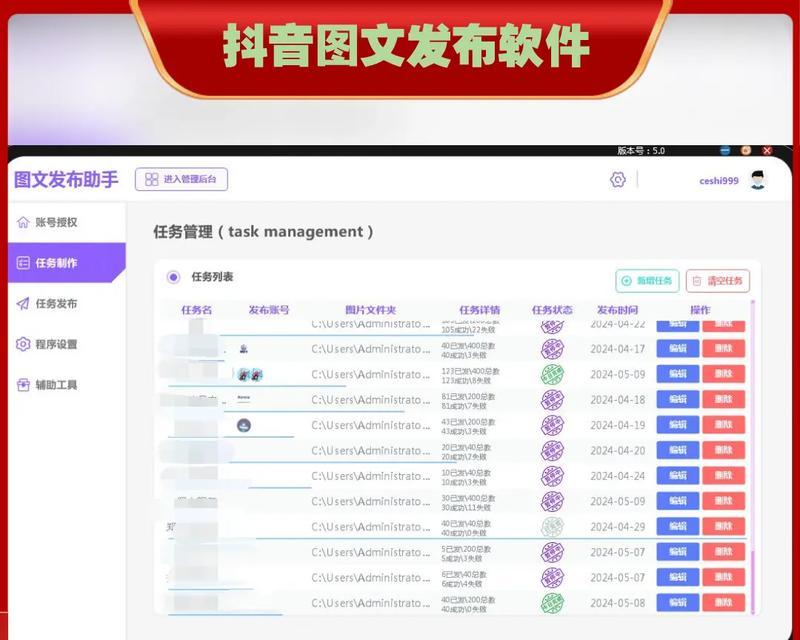Click status stamp of 30已发\400总数 row

click(x=553, y=501)
